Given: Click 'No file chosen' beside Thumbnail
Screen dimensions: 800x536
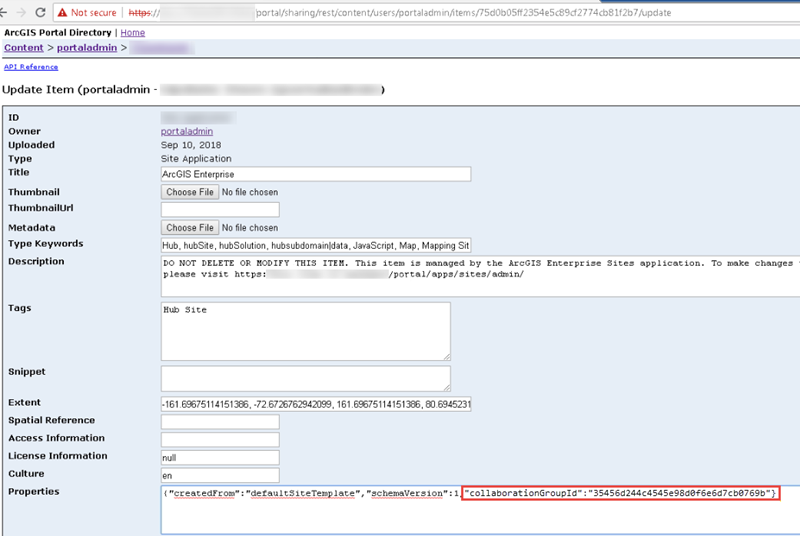Looking at the screenshot, I should (x=250, y=192).
